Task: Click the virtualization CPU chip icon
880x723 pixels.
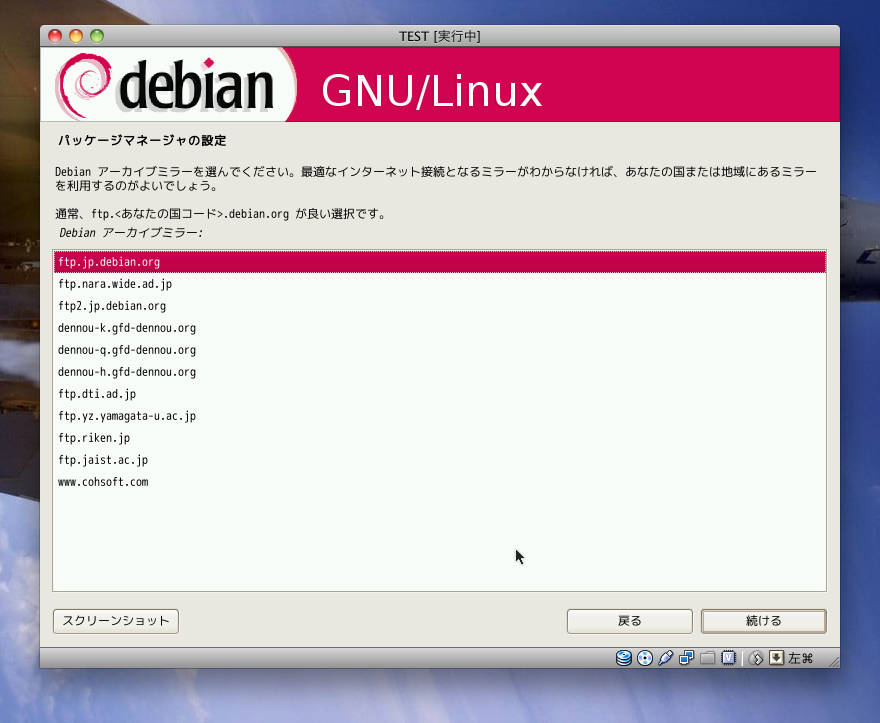Action: click(x=728, y=658)
